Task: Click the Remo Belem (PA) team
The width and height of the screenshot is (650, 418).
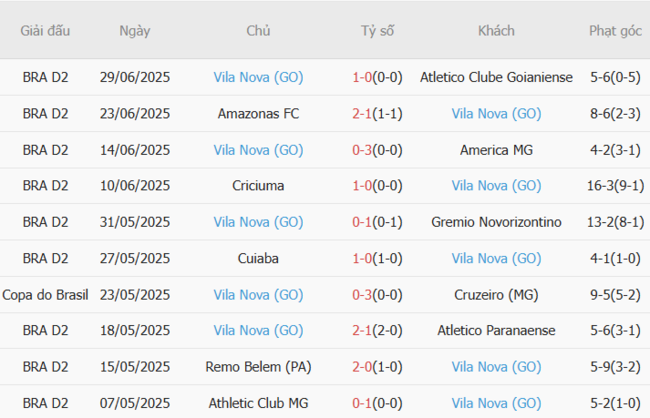Action: [258, 367]
